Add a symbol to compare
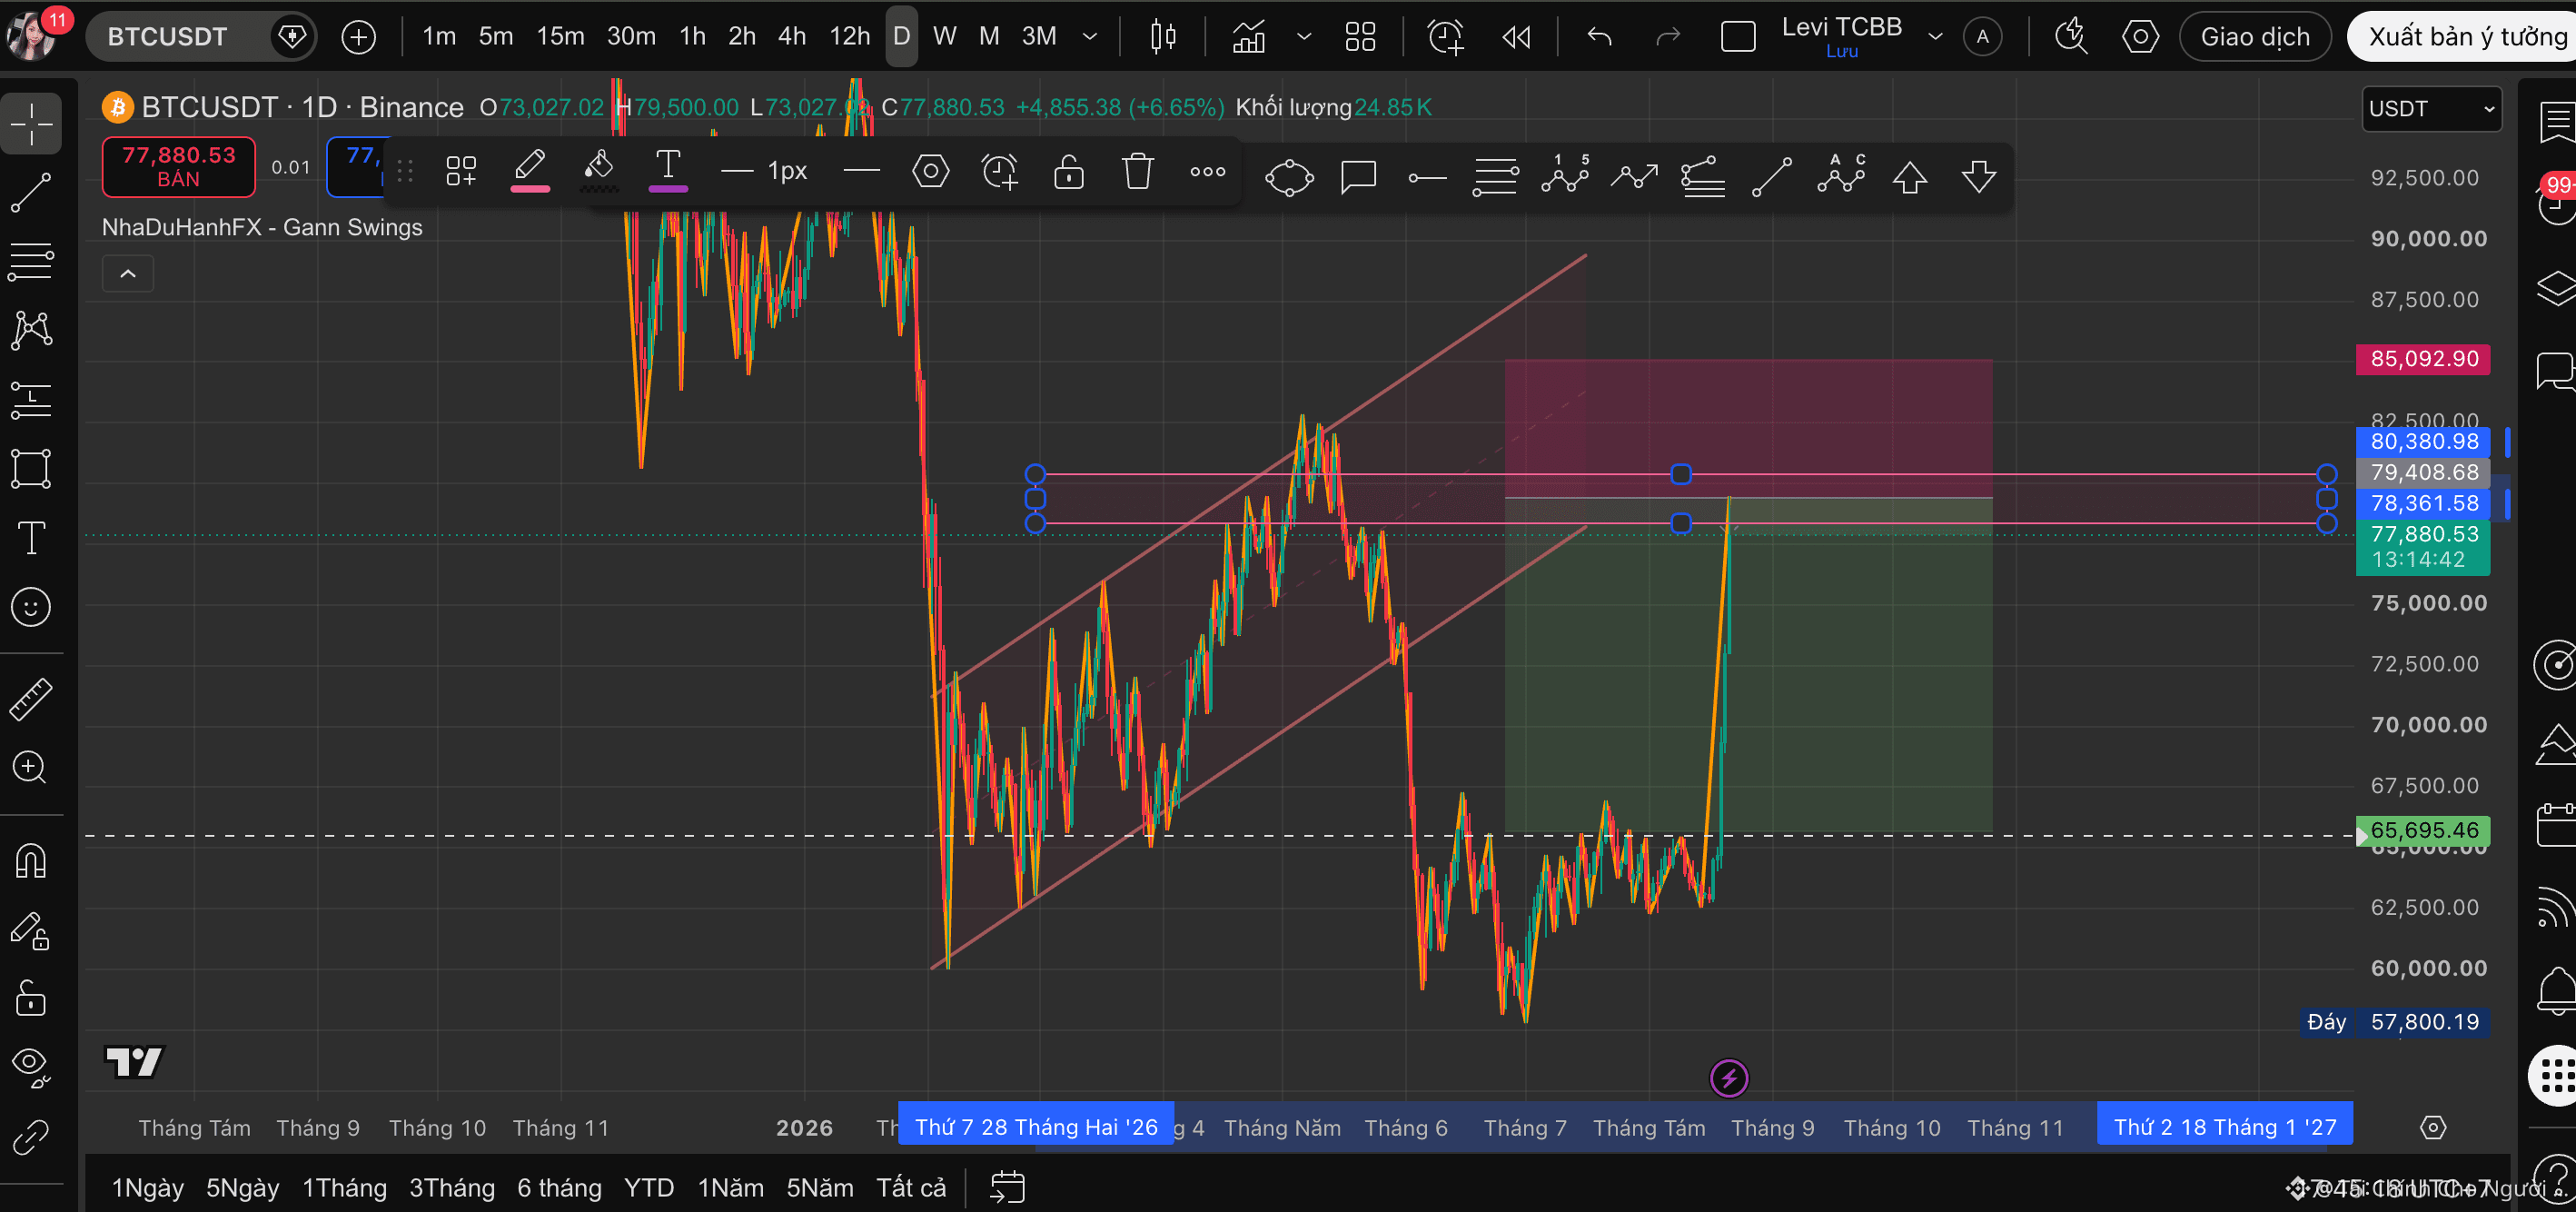2576x1212 pixels. click(358, 37)
